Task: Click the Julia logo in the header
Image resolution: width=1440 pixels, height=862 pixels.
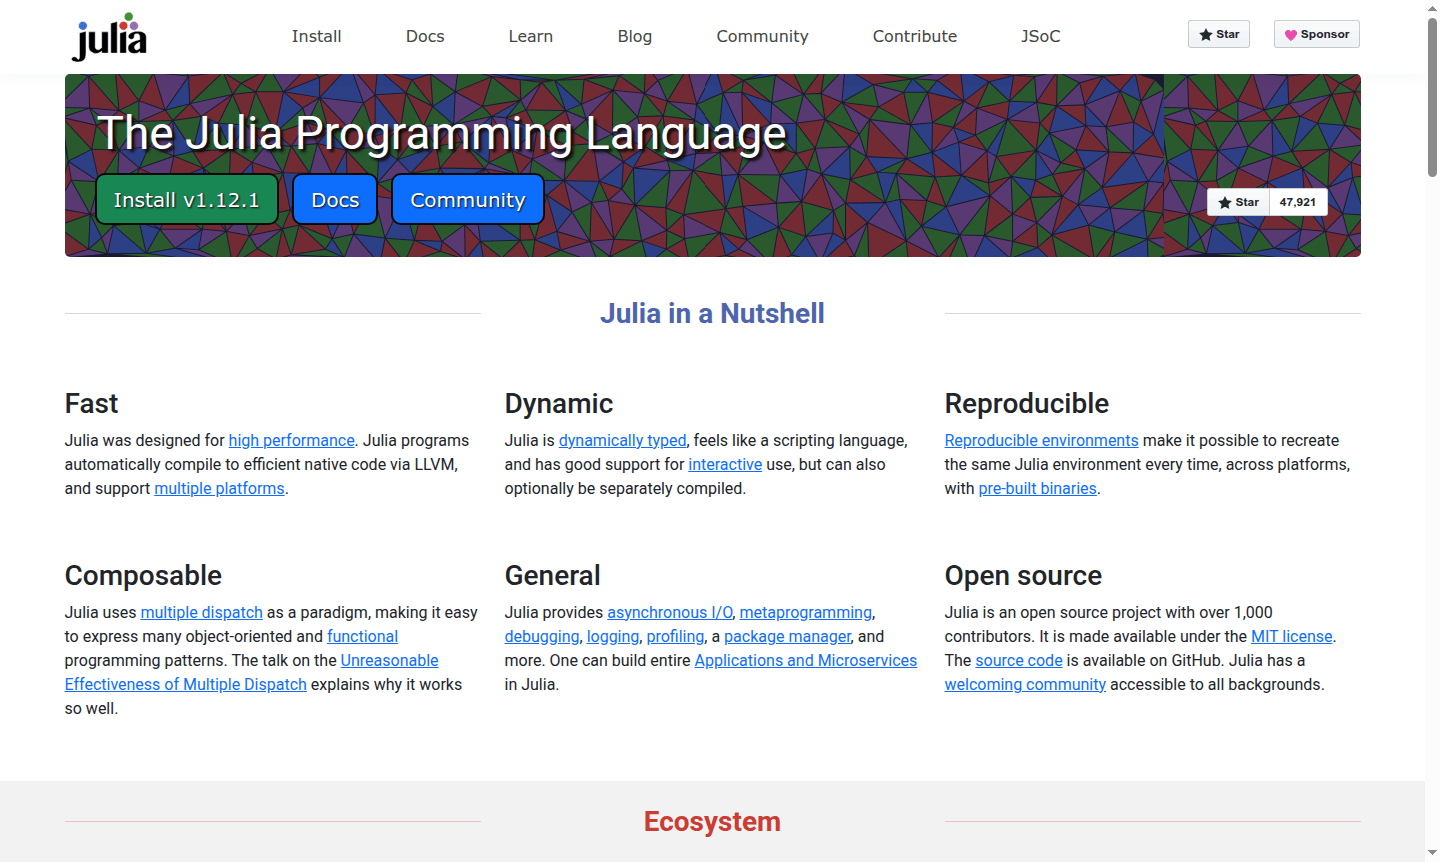Action: [108, 36]
